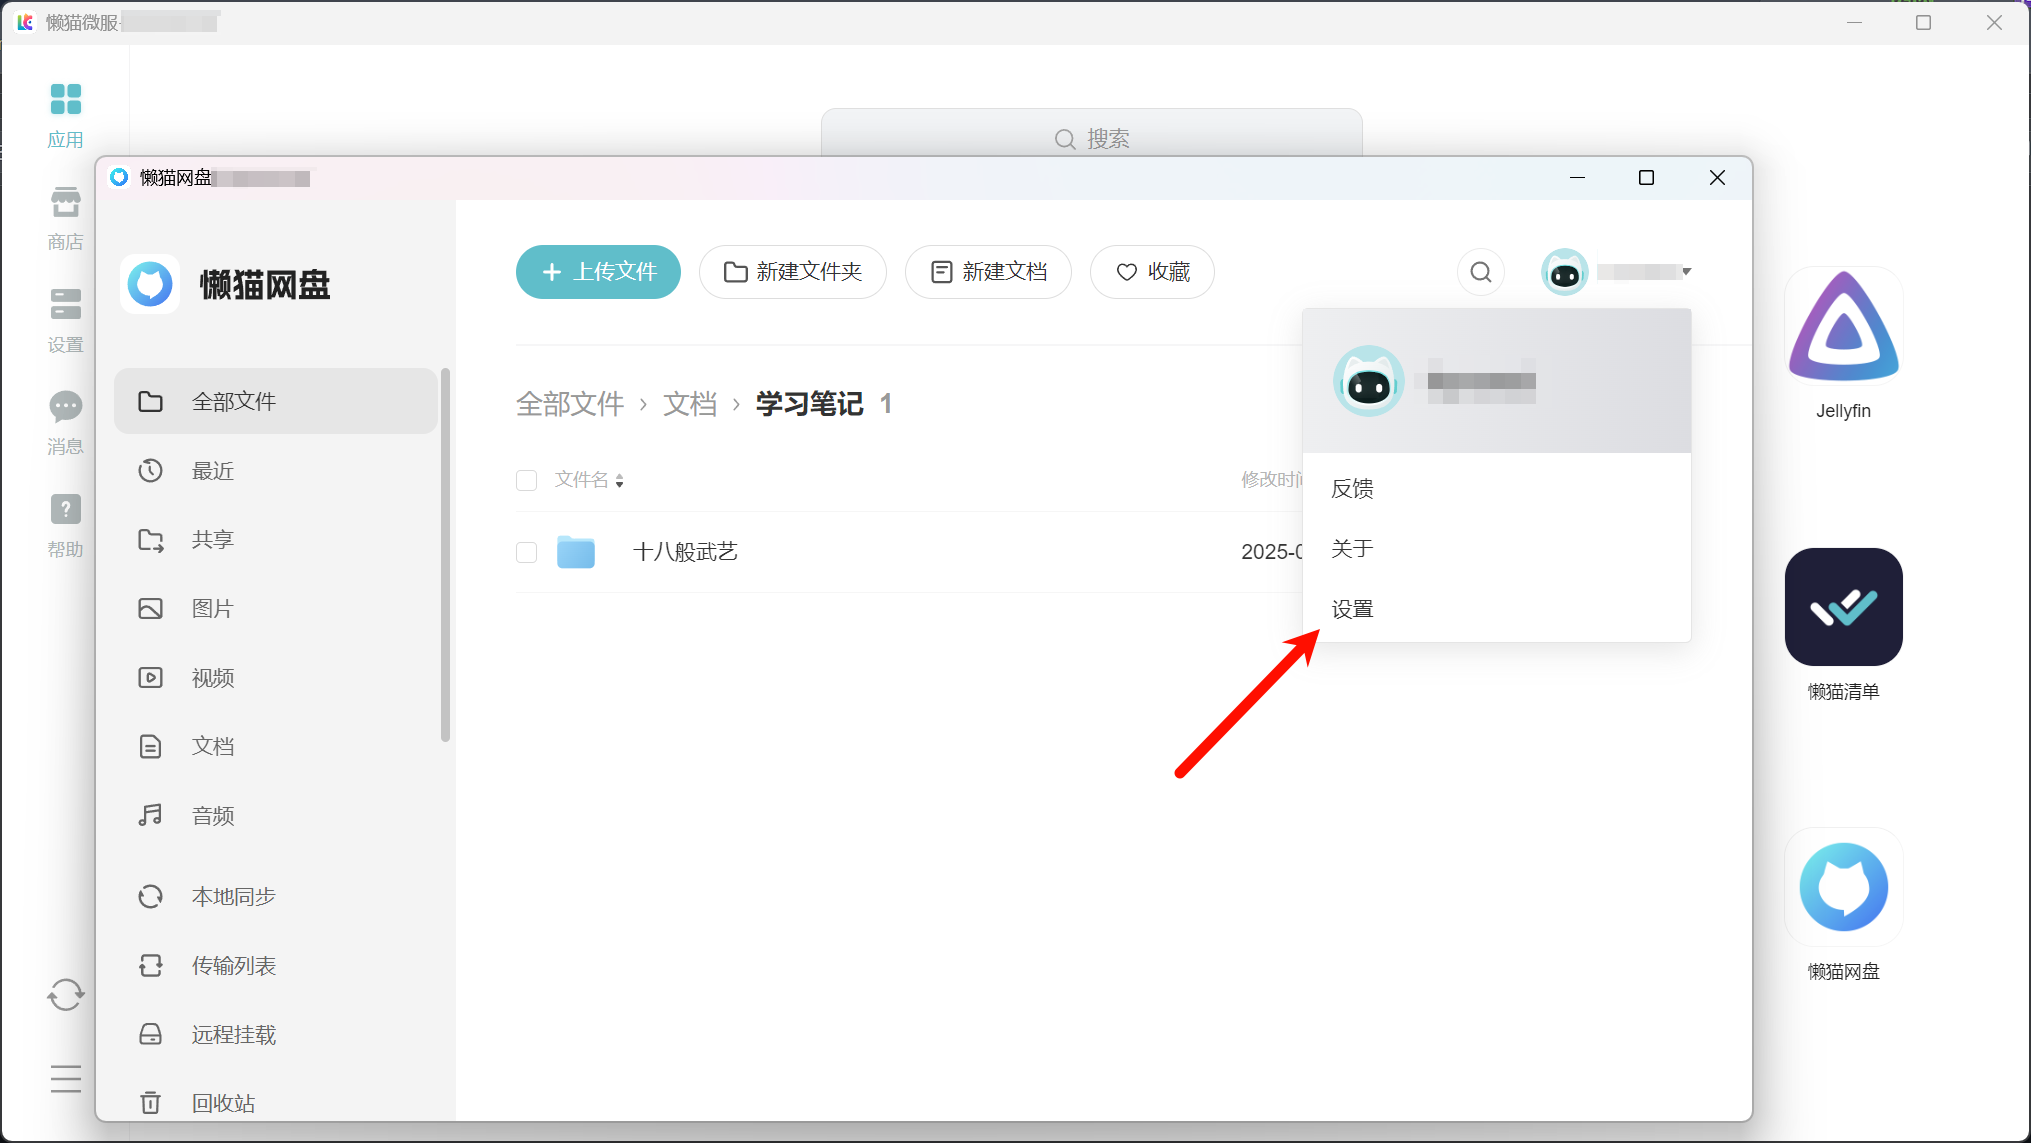Click the 新建文件夹 button
This screenshot has height=1143, width=2031.
pos(793,272)
